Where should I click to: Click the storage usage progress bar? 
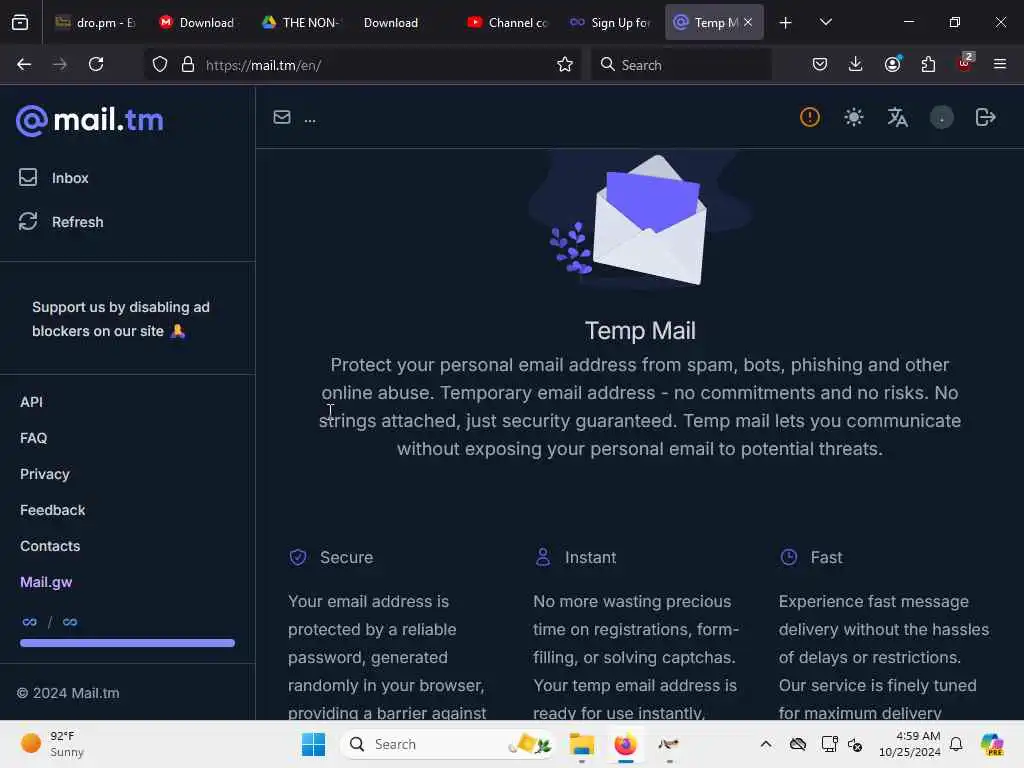(127, 643)
